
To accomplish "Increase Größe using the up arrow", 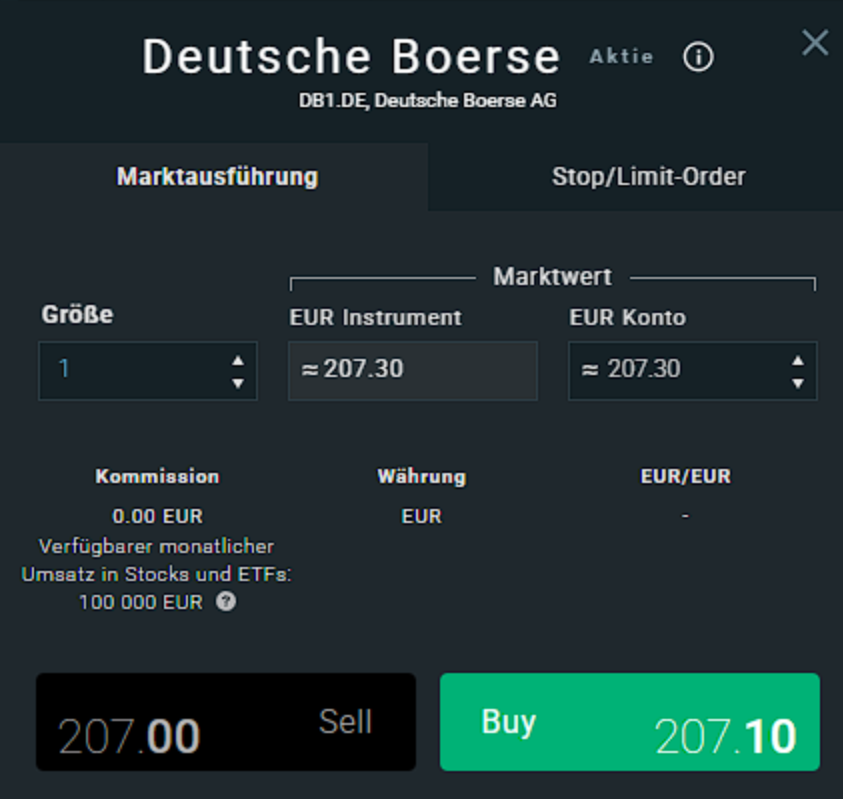I will [x=238, y=360].
